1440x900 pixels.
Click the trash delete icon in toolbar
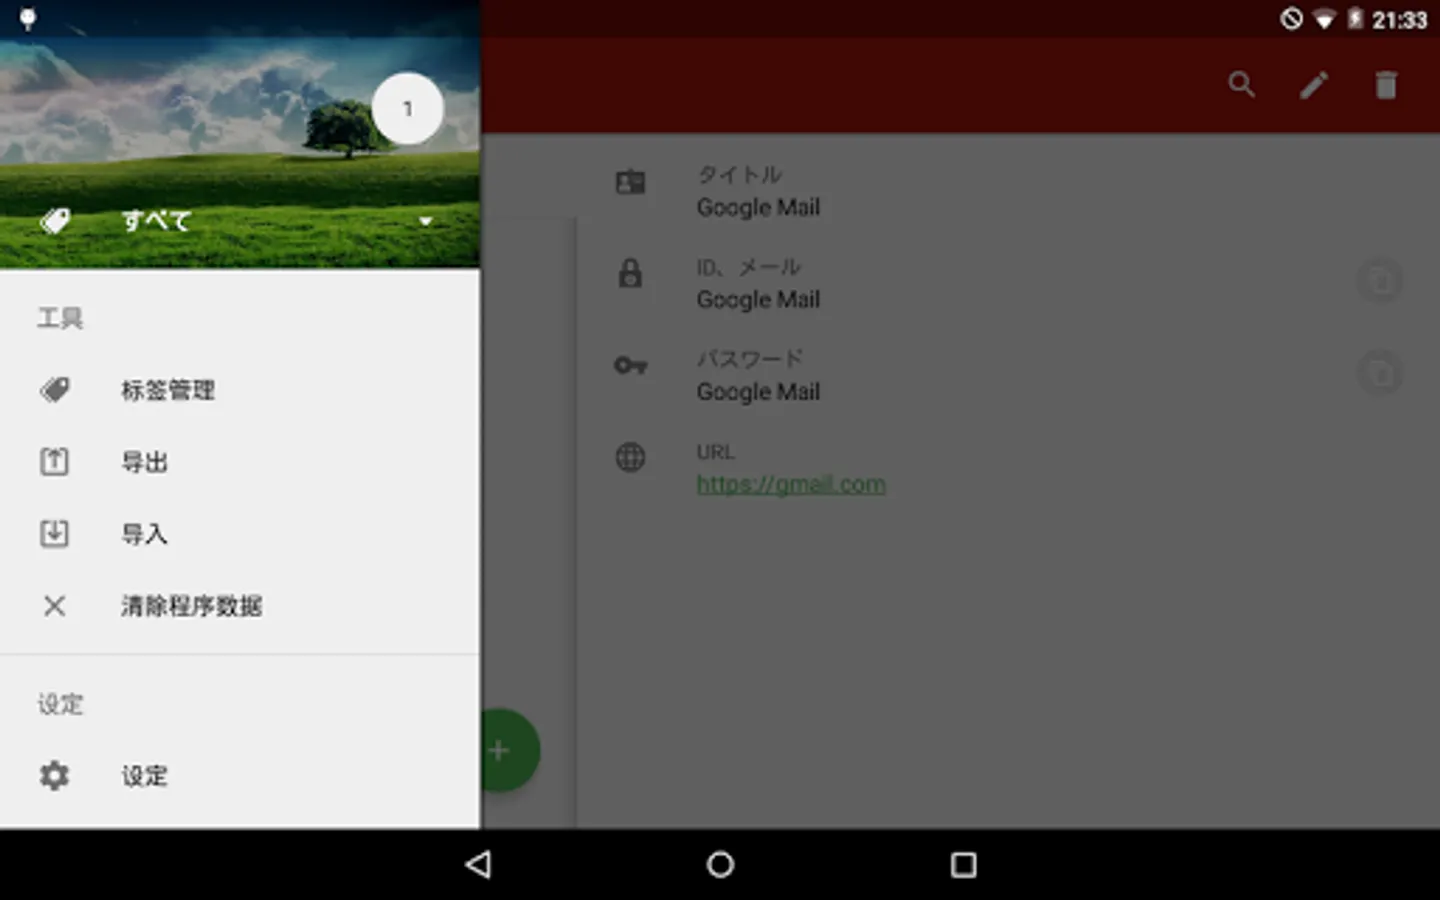(1386, 85)
